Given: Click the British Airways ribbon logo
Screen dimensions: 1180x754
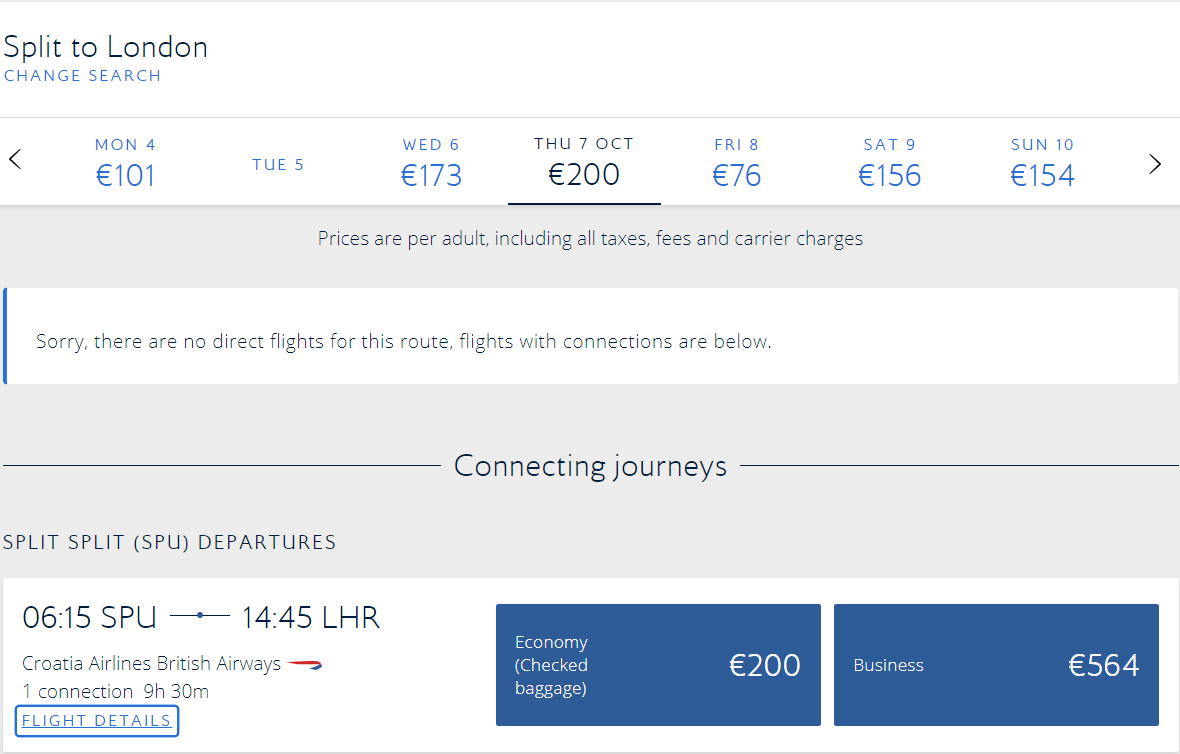Looking at the screenshot, I should pyautogui.click(x=305, y=664).
